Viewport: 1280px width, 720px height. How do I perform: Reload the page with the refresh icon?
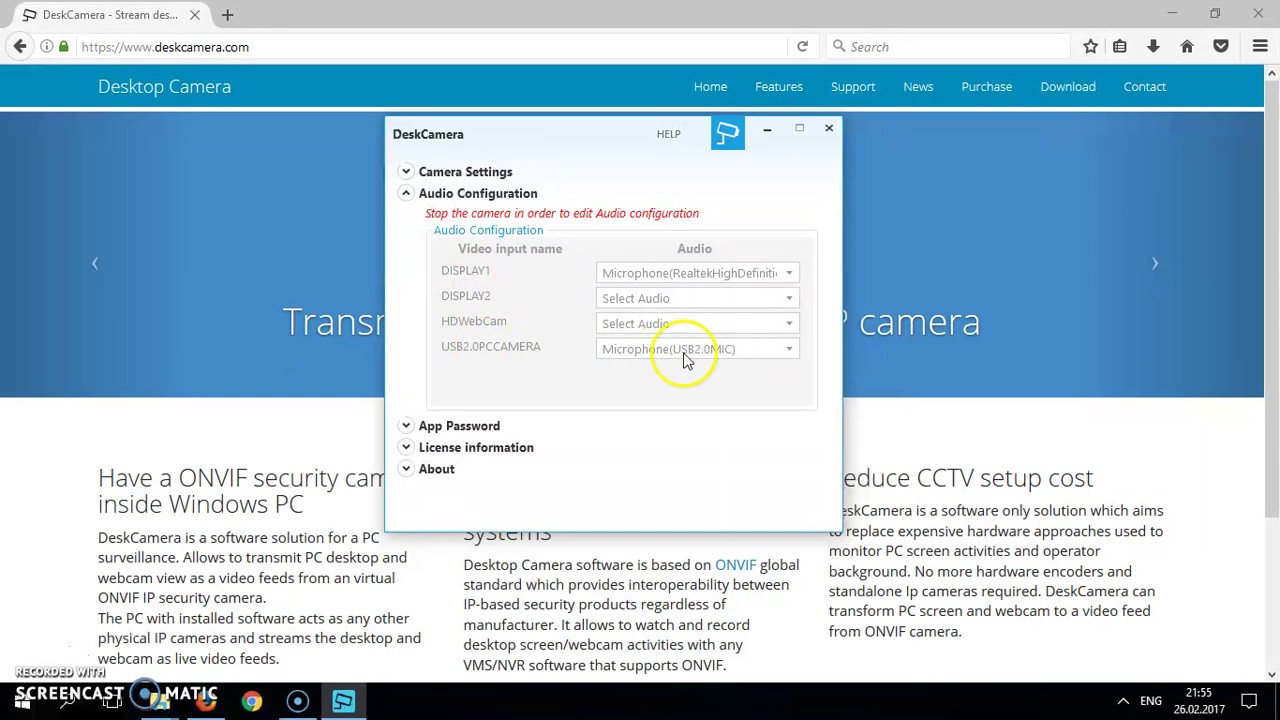coord(802,47)
